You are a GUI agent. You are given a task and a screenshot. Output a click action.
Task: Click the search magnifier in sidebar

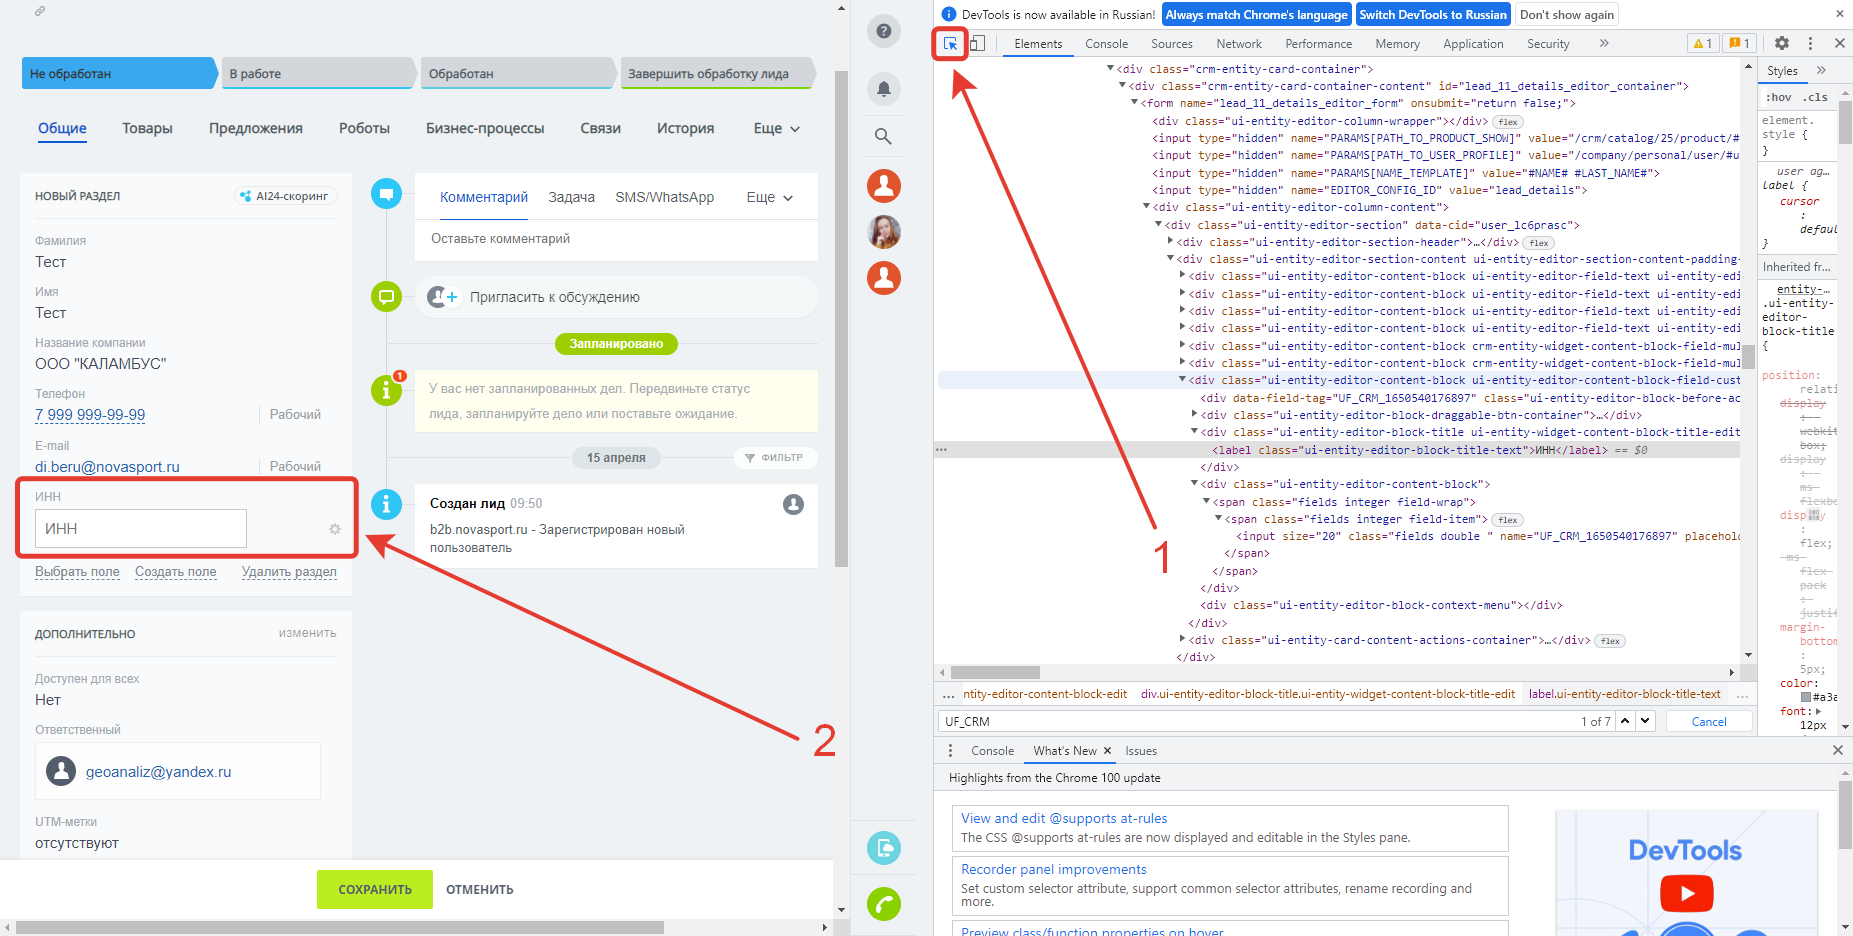(x=883, y=136)
